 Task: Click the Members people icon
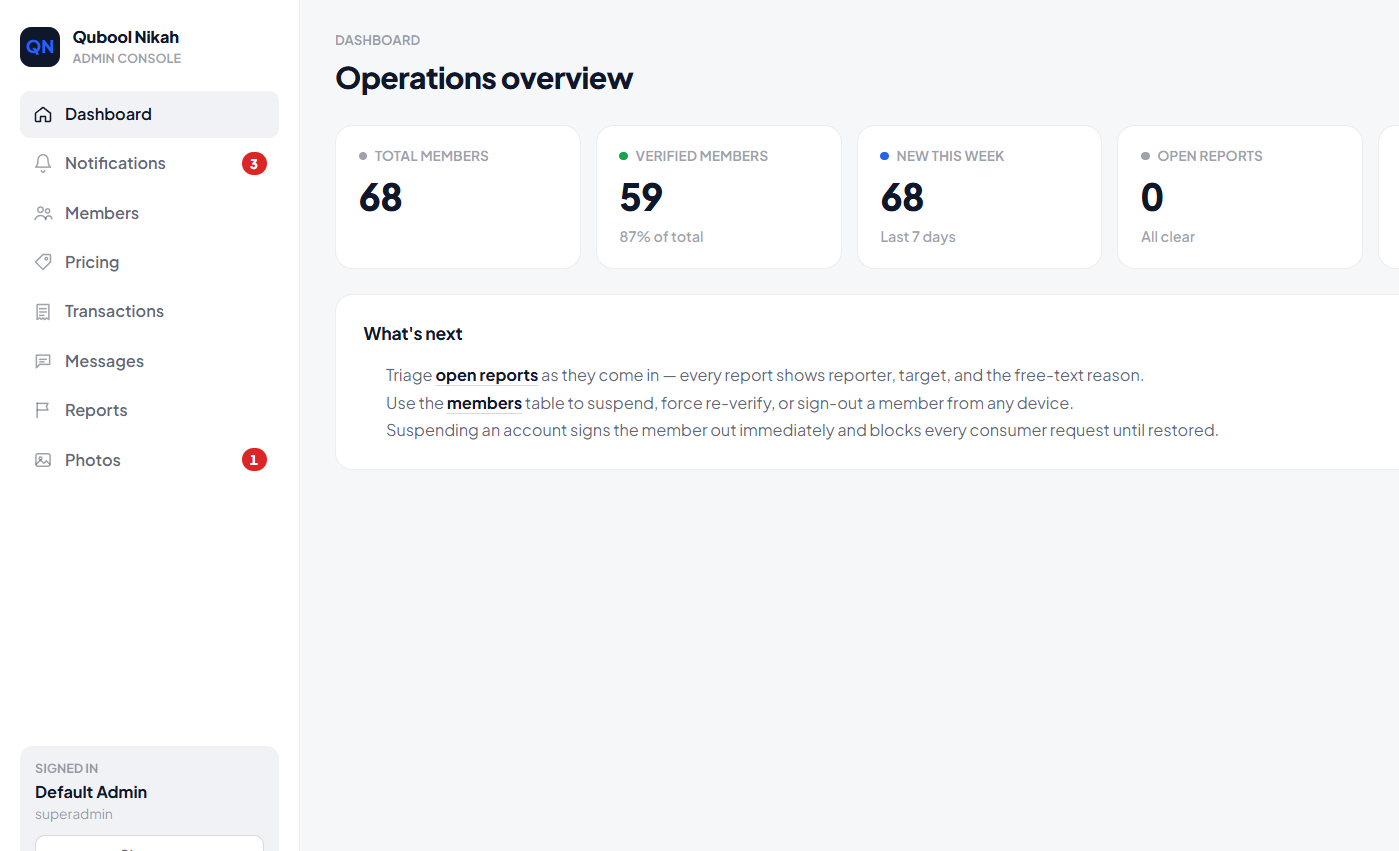click(43, 213)
